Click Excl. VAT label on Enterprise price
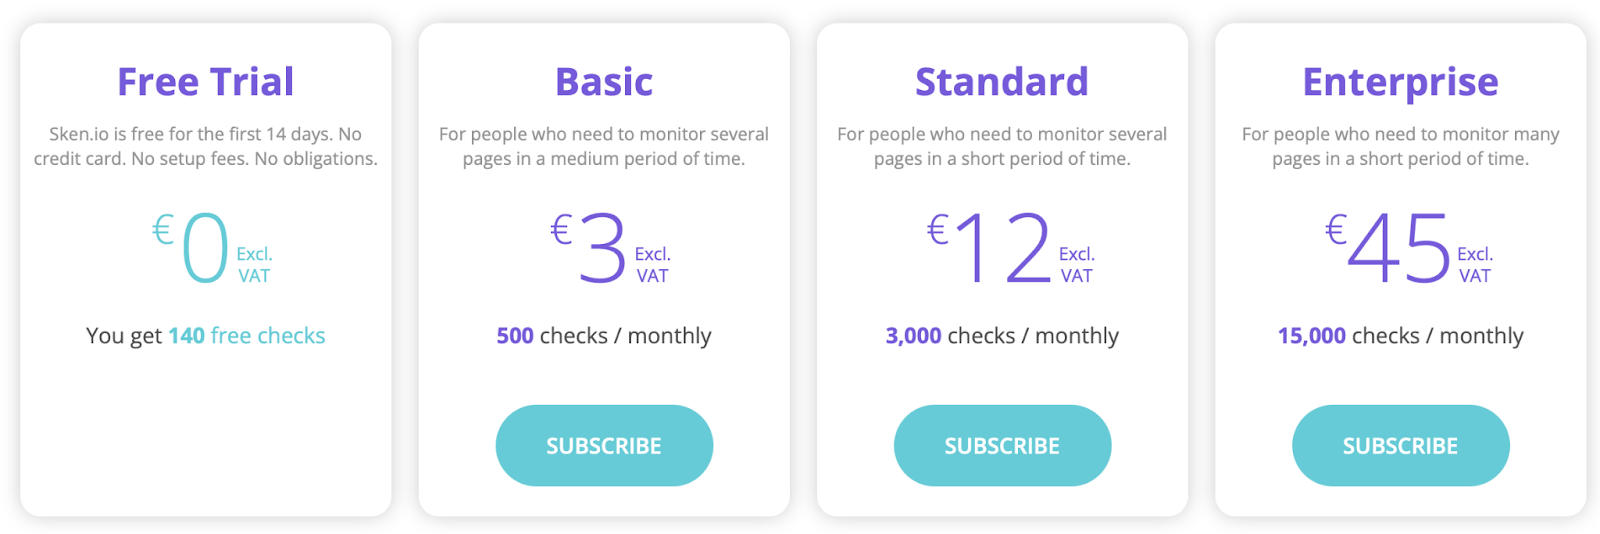 coord(1474,265)
